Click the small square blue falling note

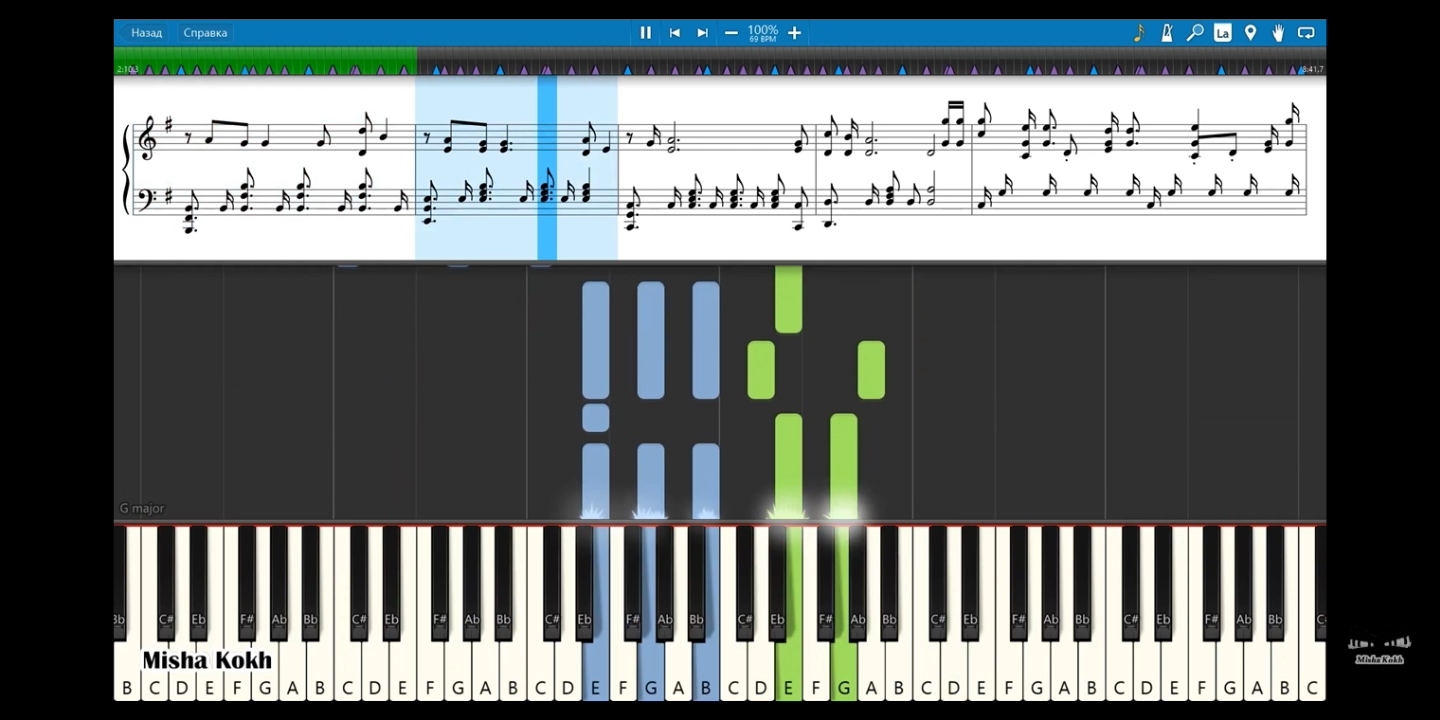[596, 418]
